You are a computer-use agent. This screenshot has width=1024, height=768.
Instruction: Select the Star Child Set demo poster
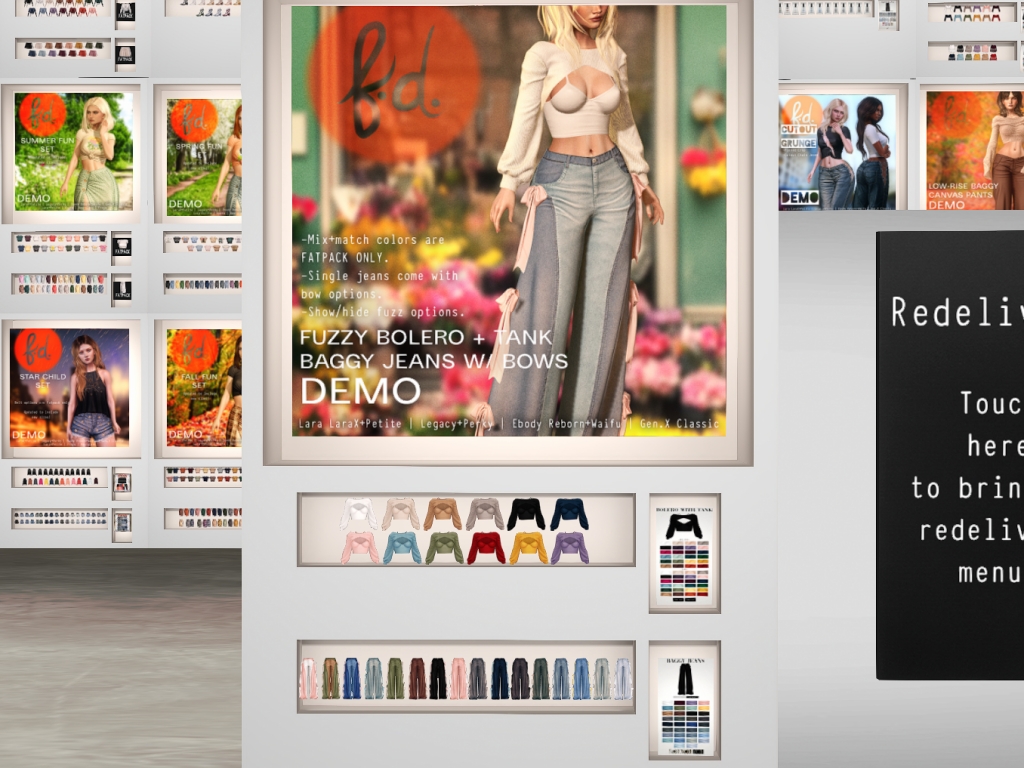tap(70, 386)
